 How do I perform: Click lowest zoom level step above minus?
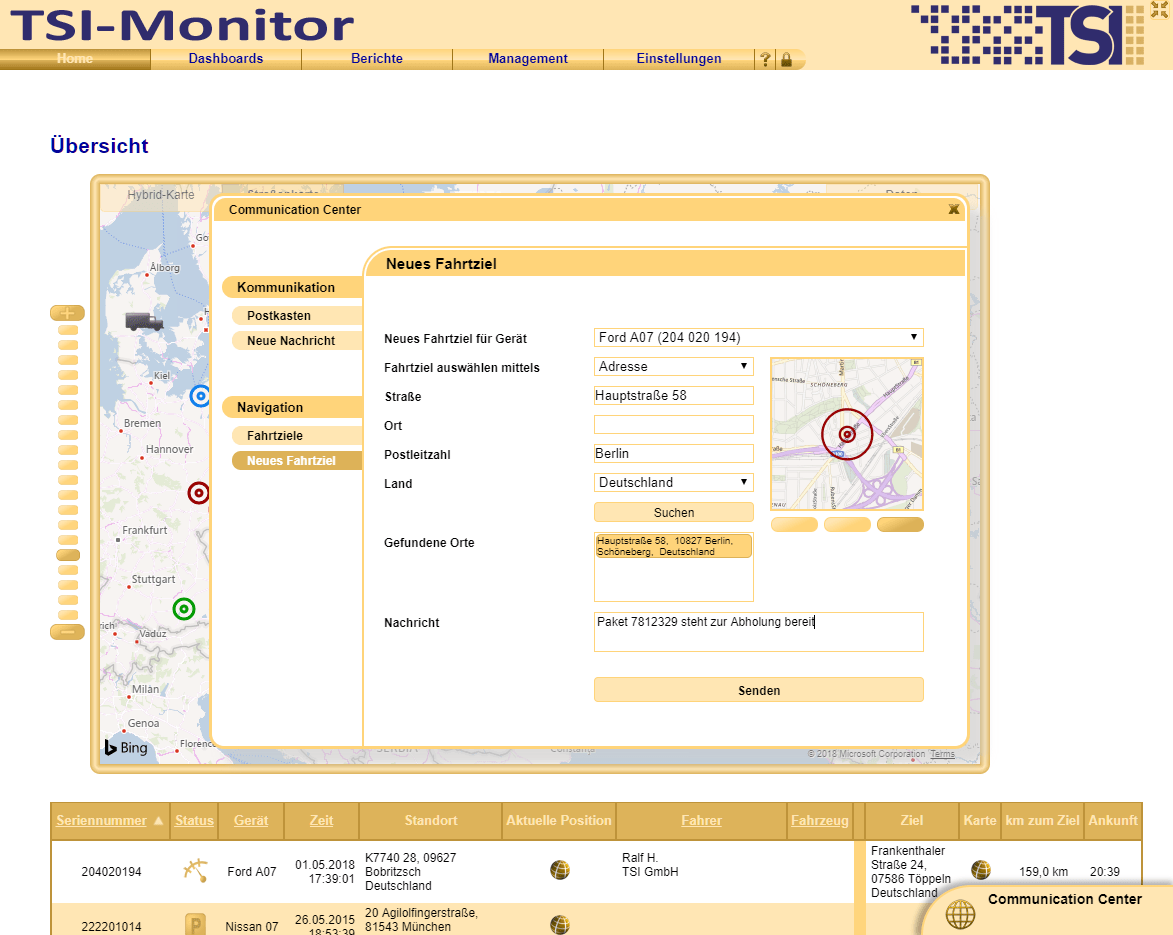[67, 615]
